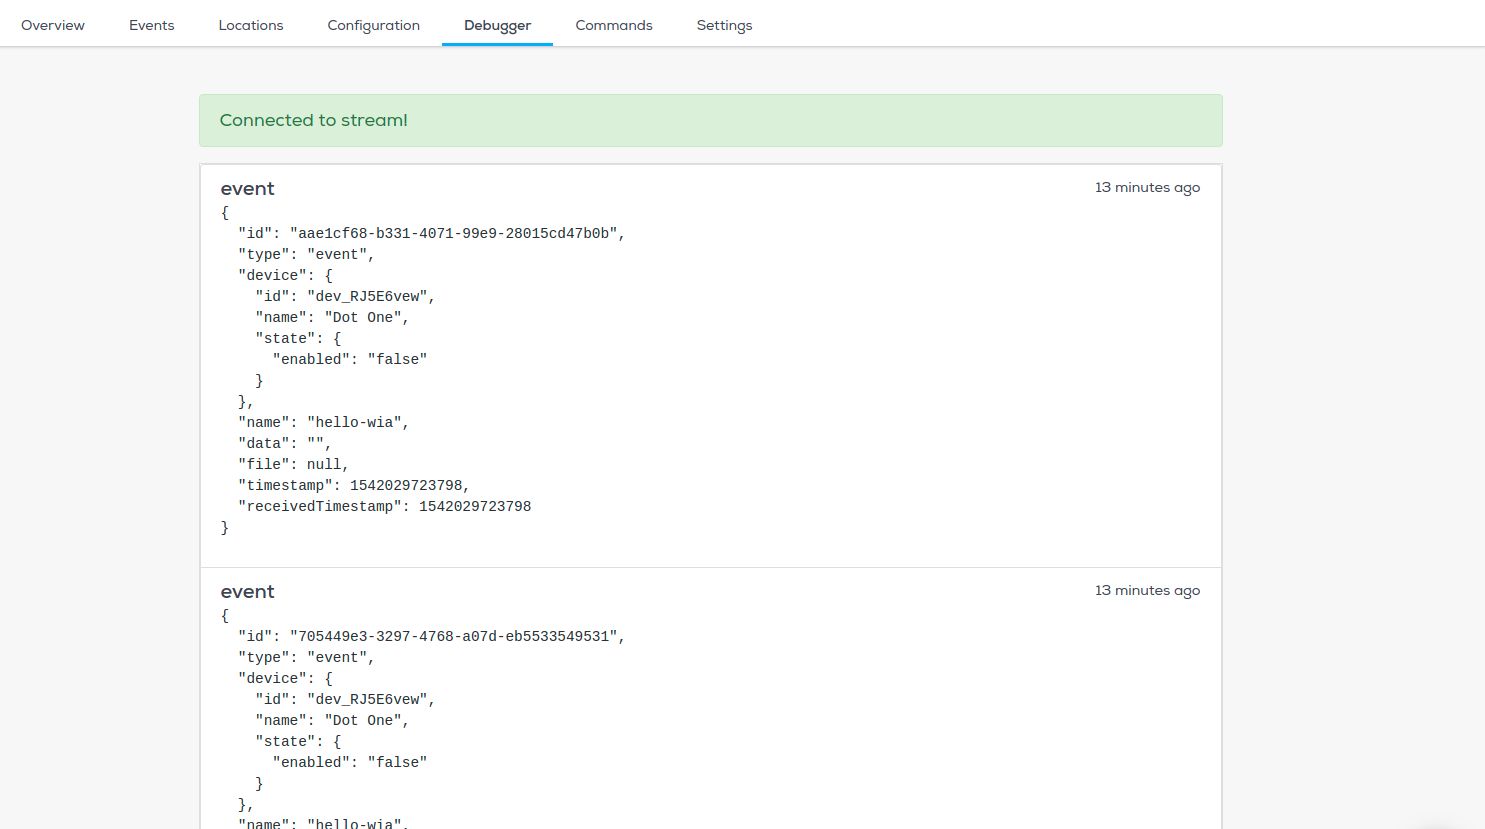1485x829 pixels.
Task: Click the receivedTimestamp value 1542029723798
Action: (x=474, y=506)
